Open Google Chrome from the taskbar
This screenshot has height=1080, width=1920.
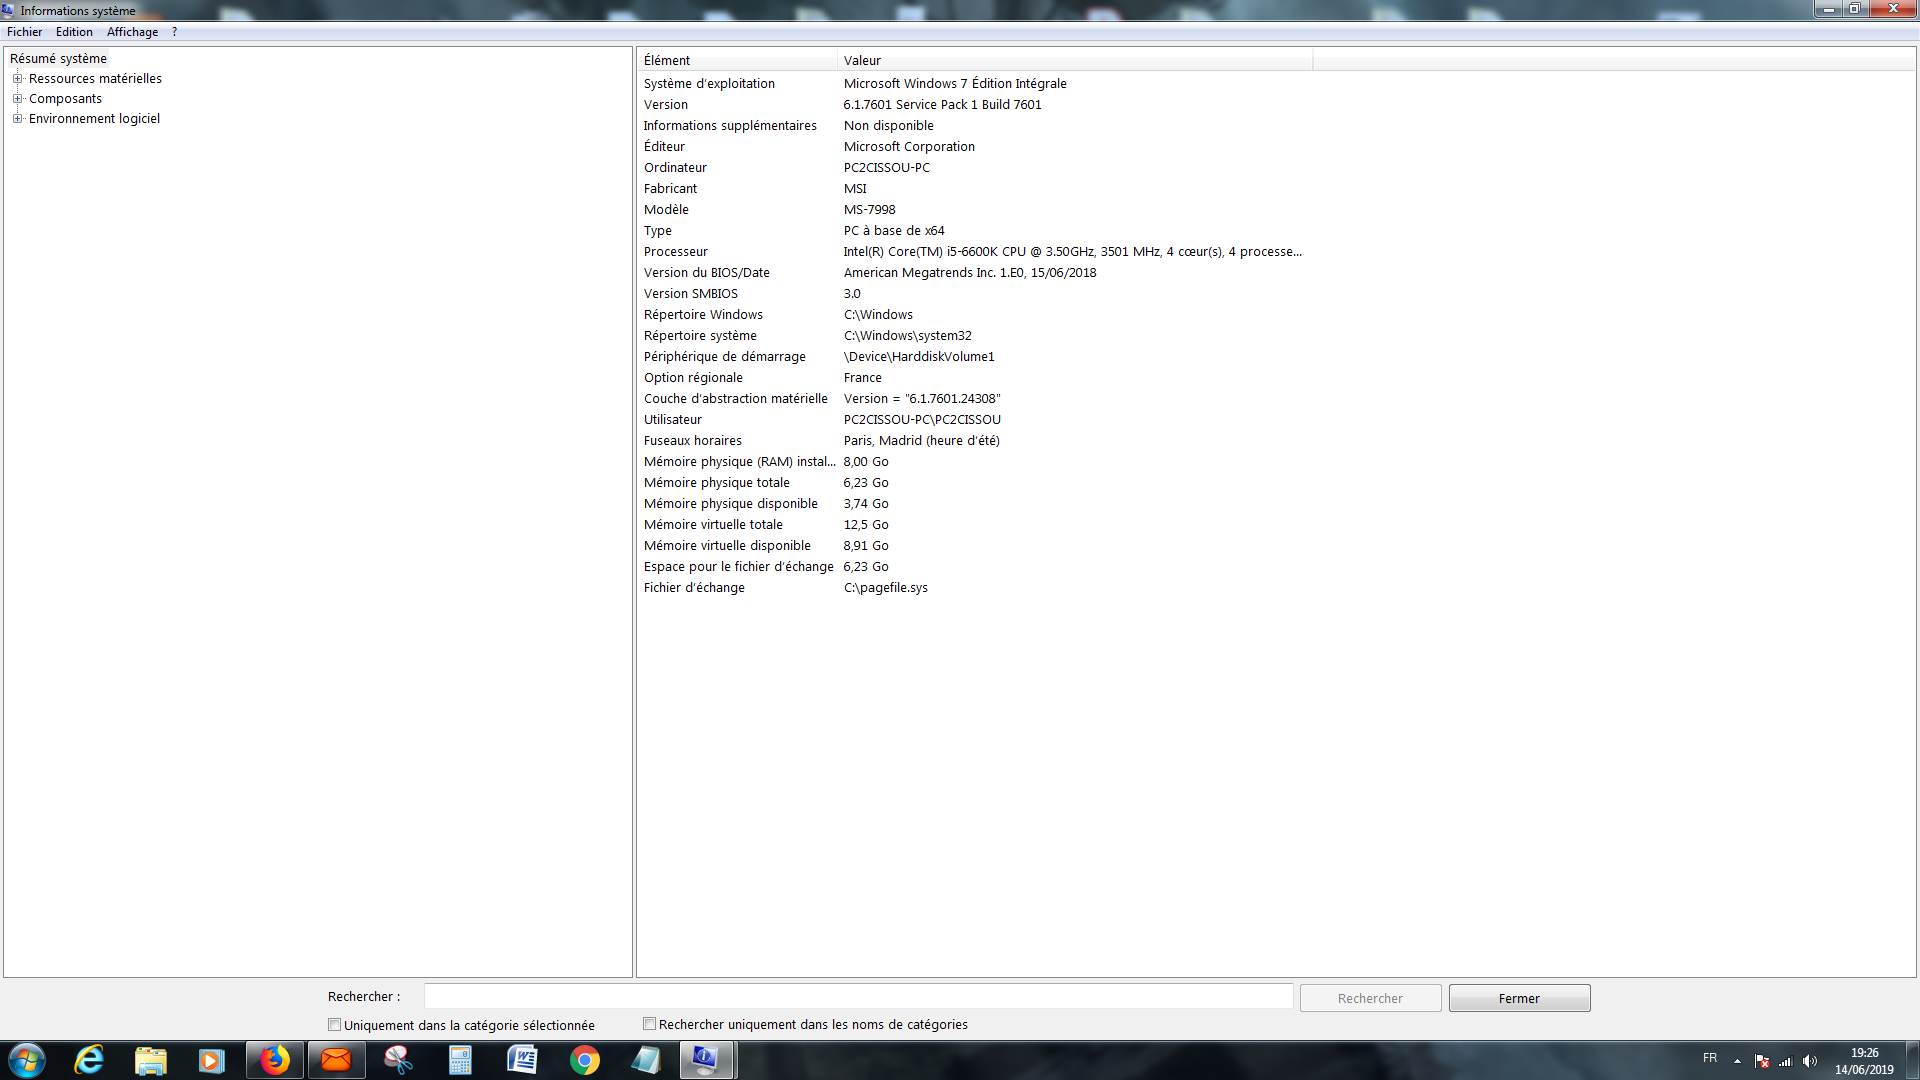585,1060
